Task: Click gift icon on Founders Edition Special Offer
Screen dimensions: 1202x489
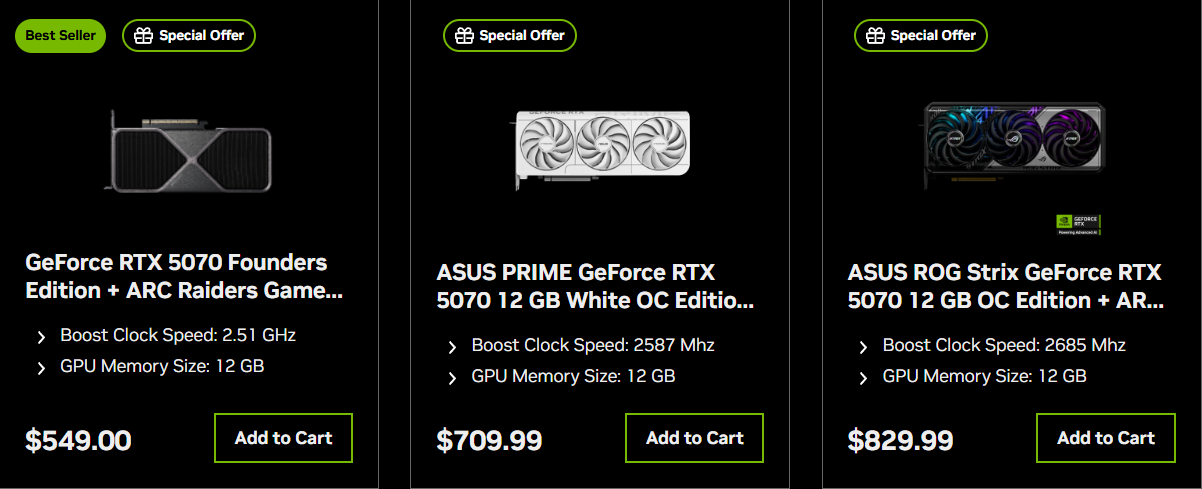Action: click(144, 36)
